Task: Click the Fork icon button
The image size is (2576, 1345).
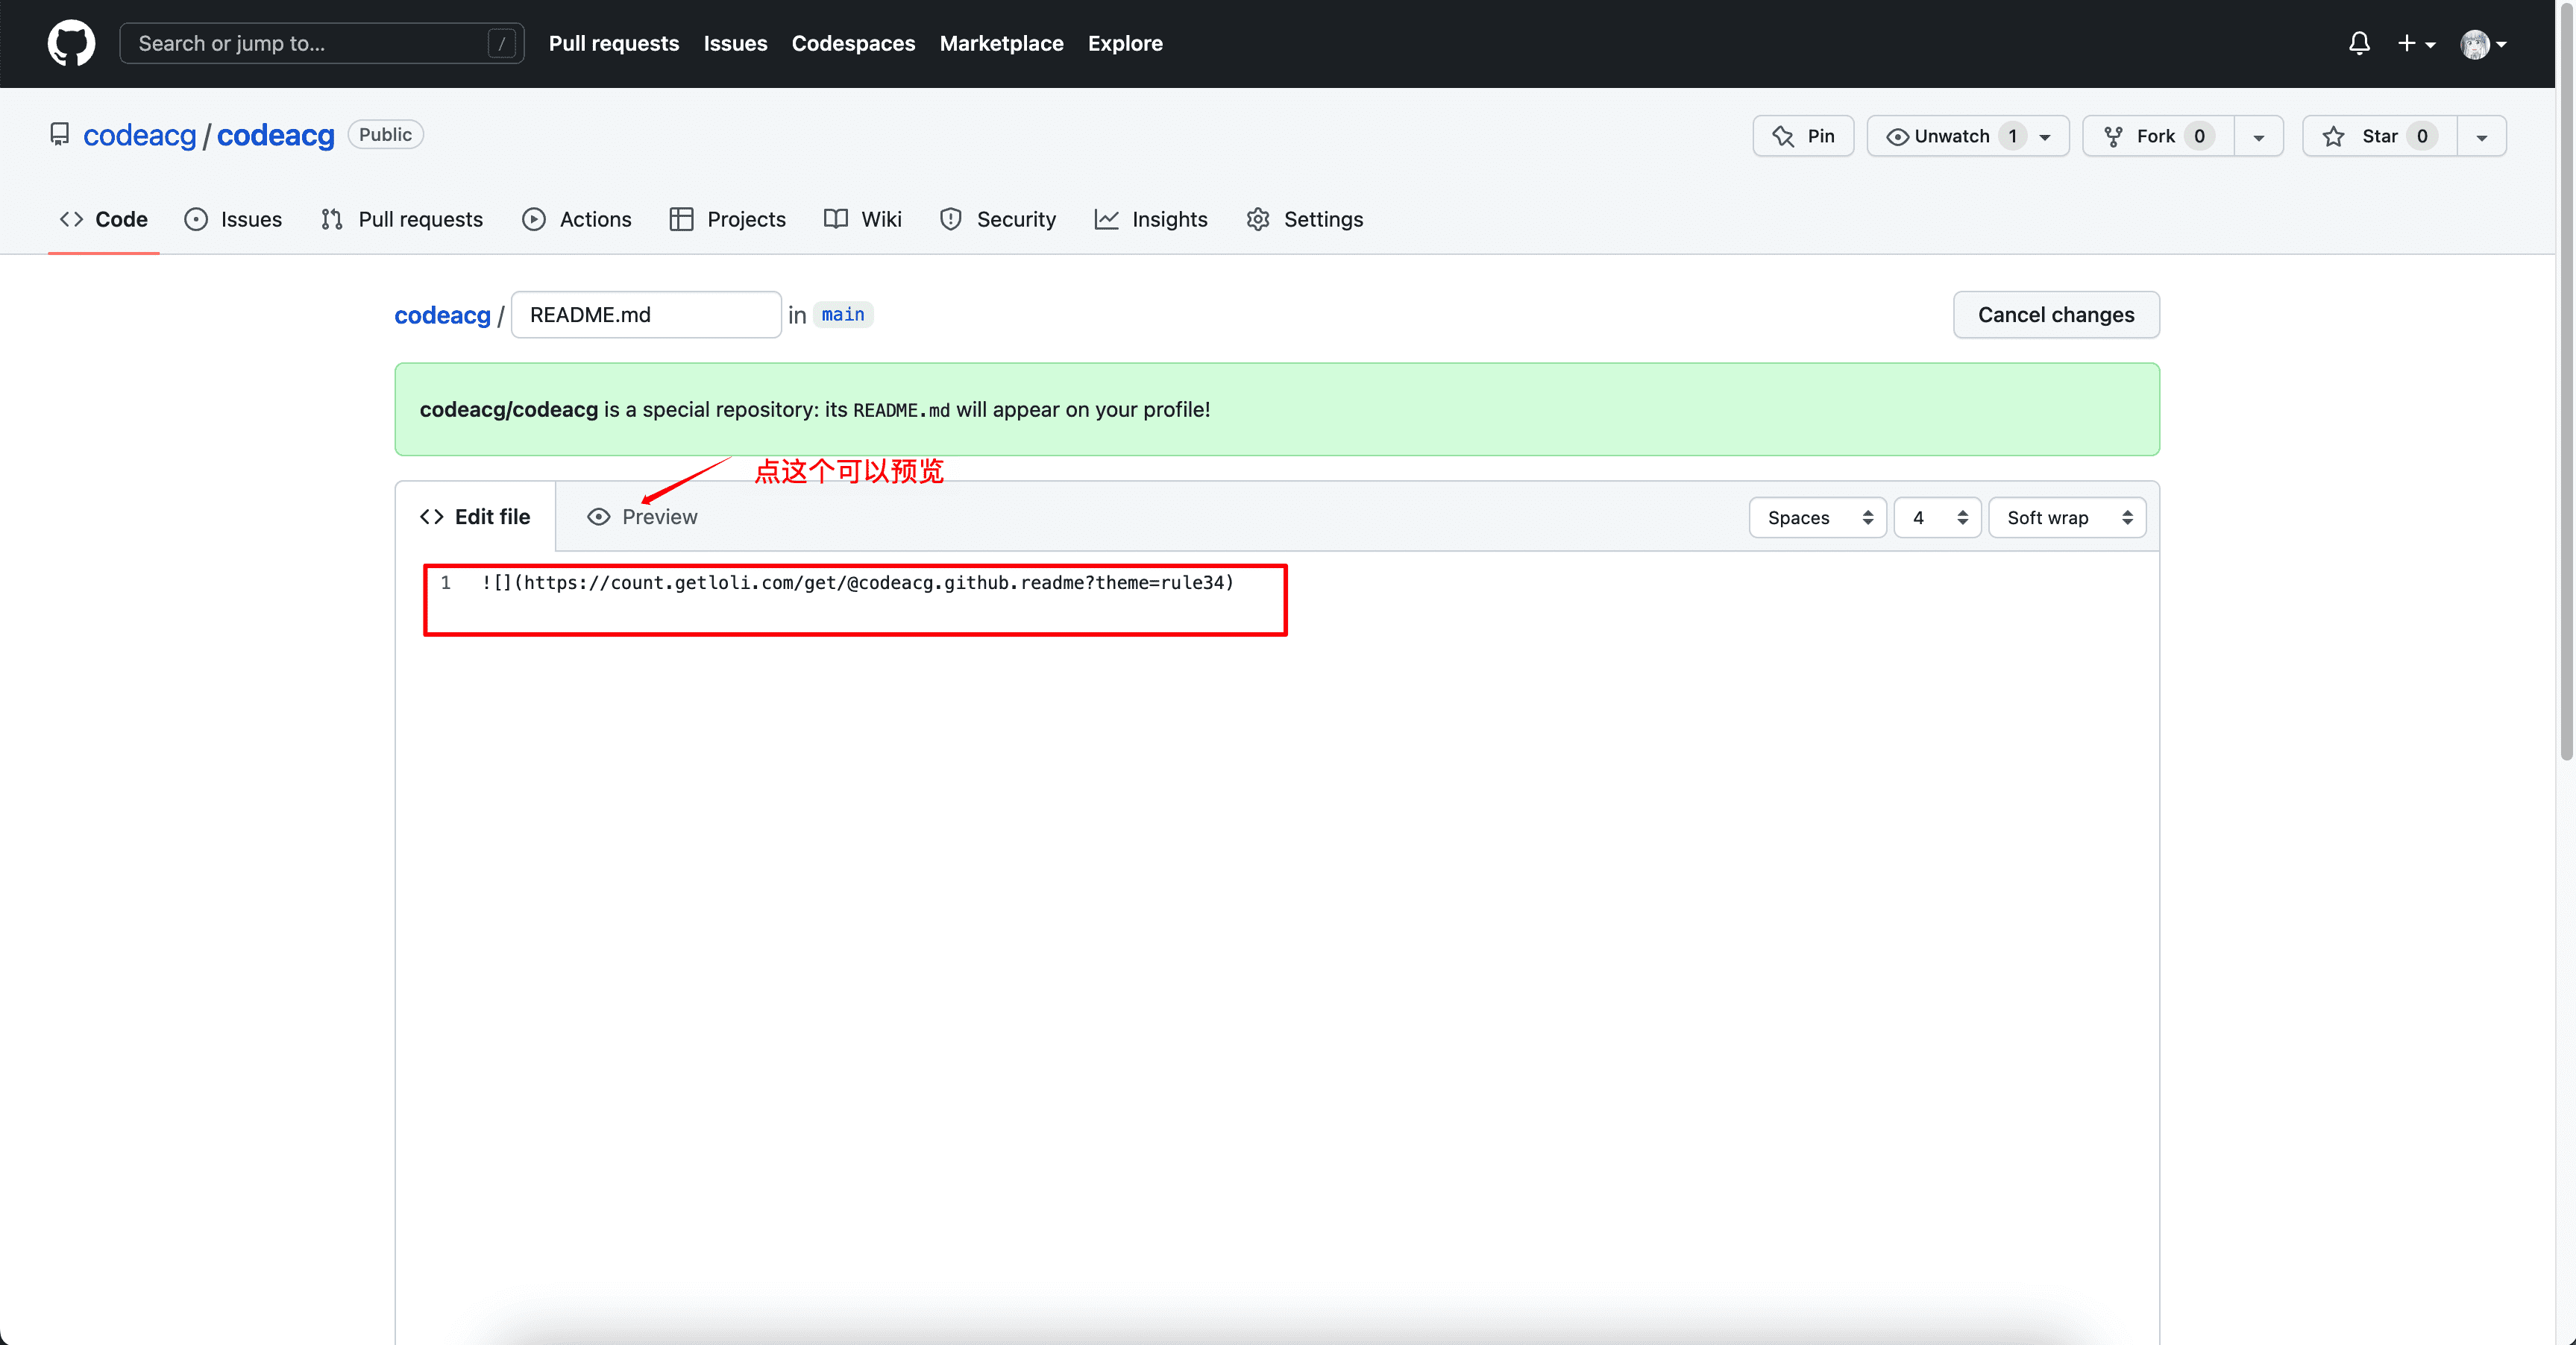Action: [x=2157, y=136]
